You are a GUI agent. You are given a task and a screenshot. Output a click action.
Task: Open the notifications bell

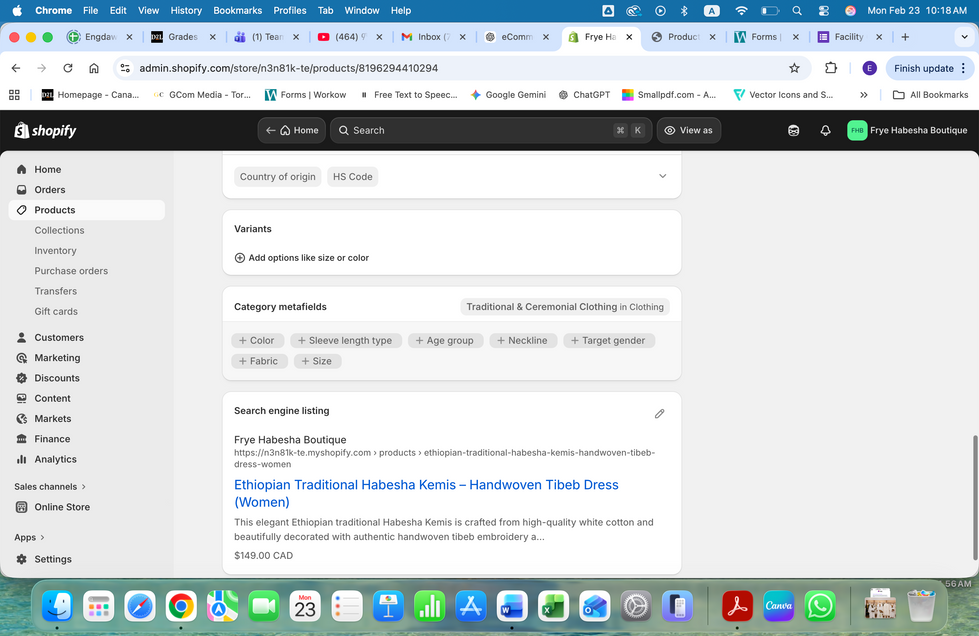825,130
